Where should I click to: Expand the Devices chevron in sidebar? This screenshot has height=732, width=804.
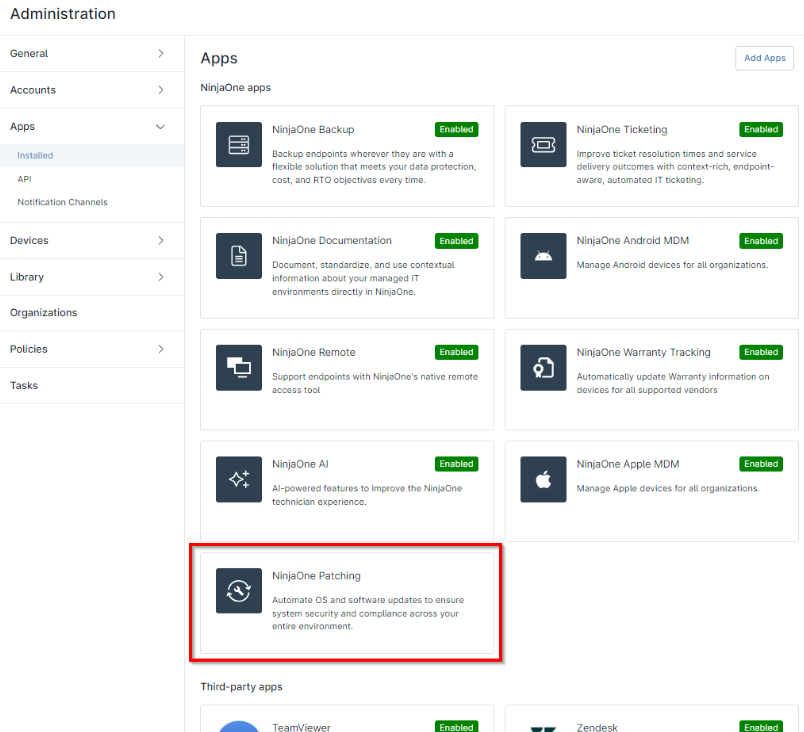(160, 240)
